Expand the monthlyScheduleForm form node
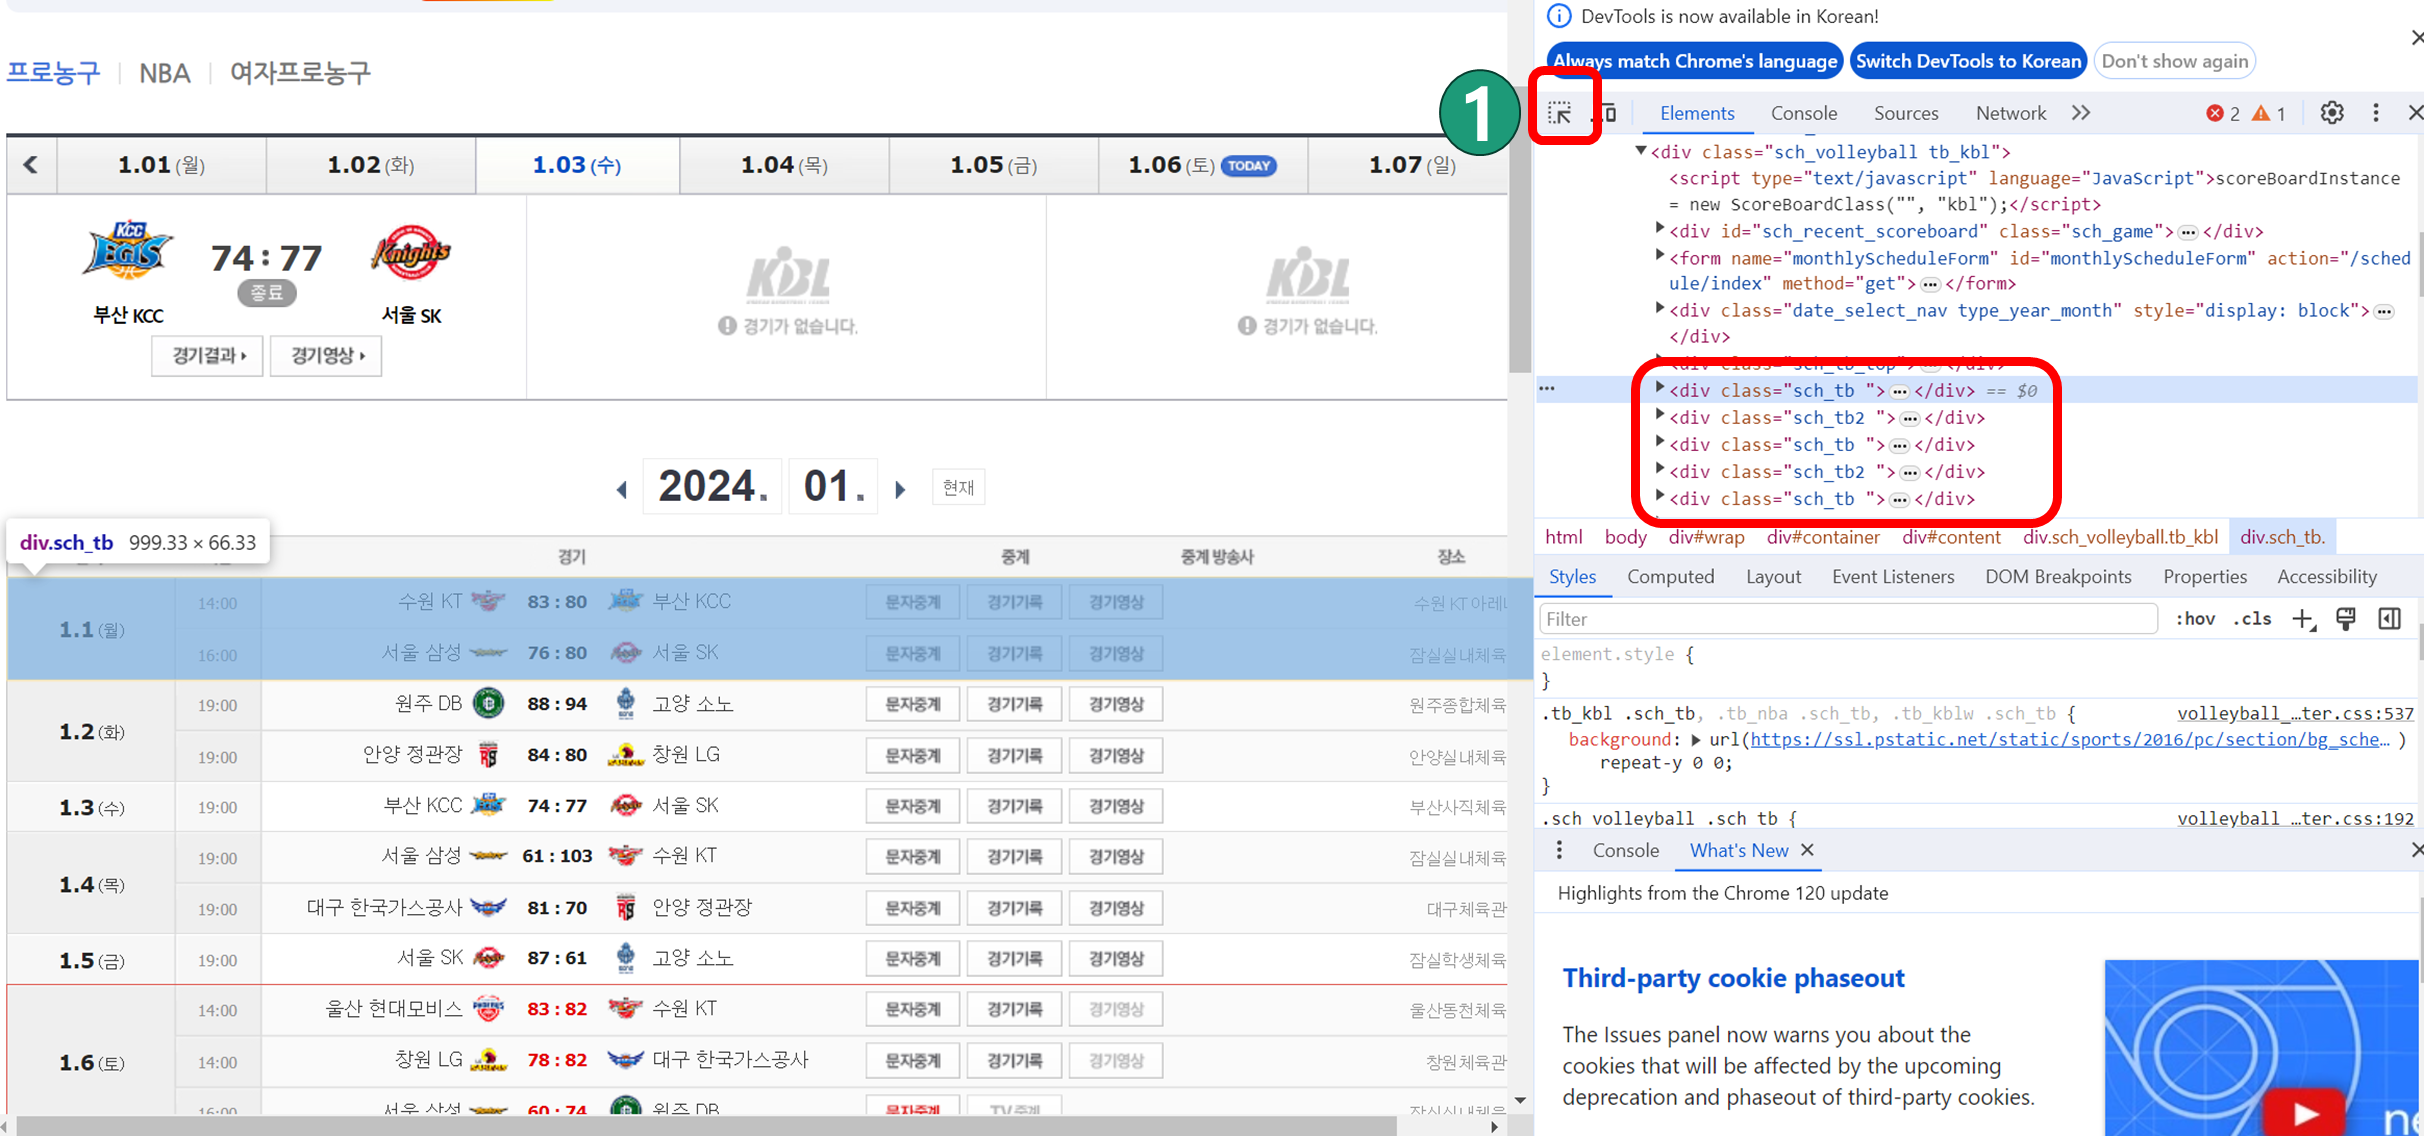 [x=1660, y=257]
